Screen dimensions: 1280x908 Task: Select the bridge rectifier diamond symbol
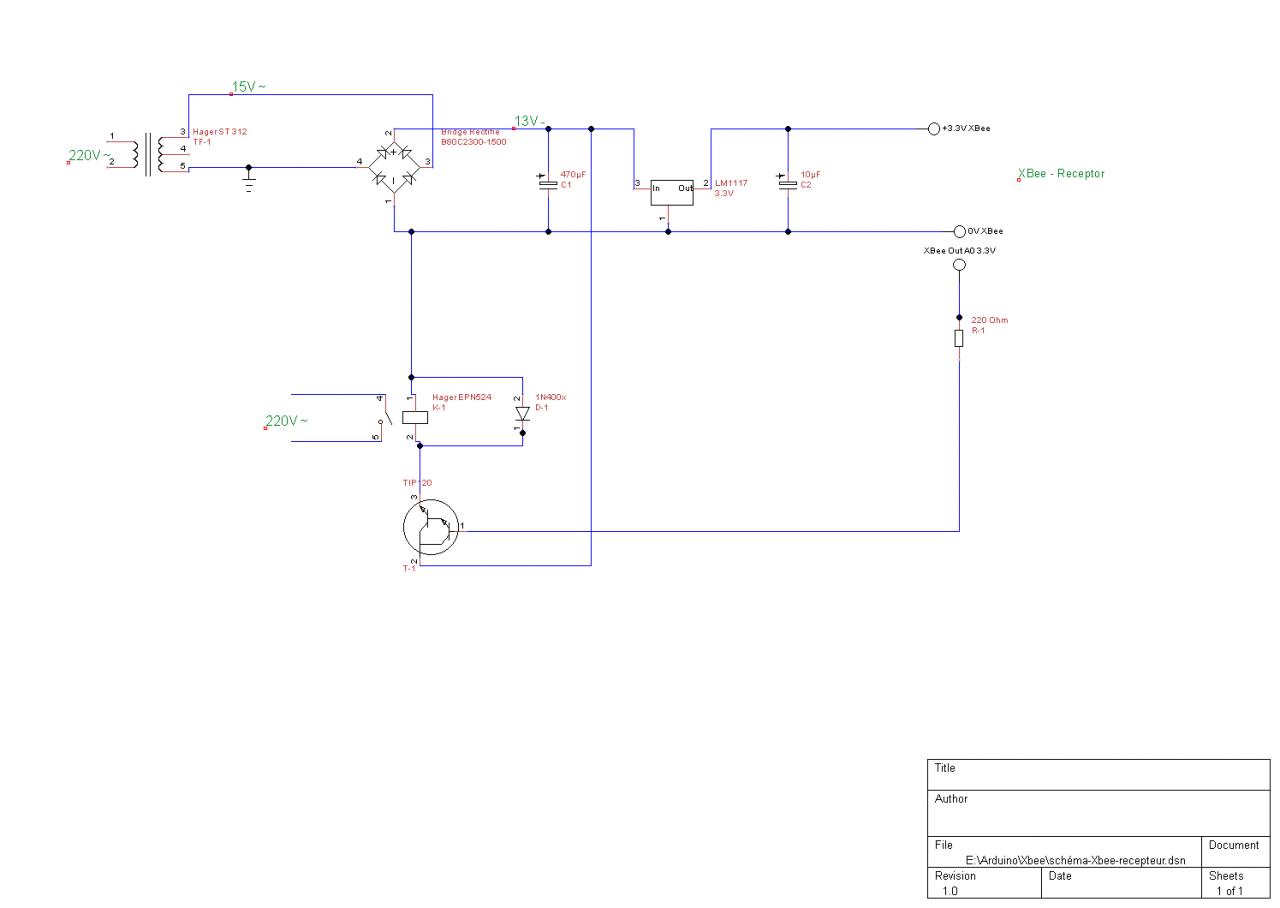click(394, 167)
